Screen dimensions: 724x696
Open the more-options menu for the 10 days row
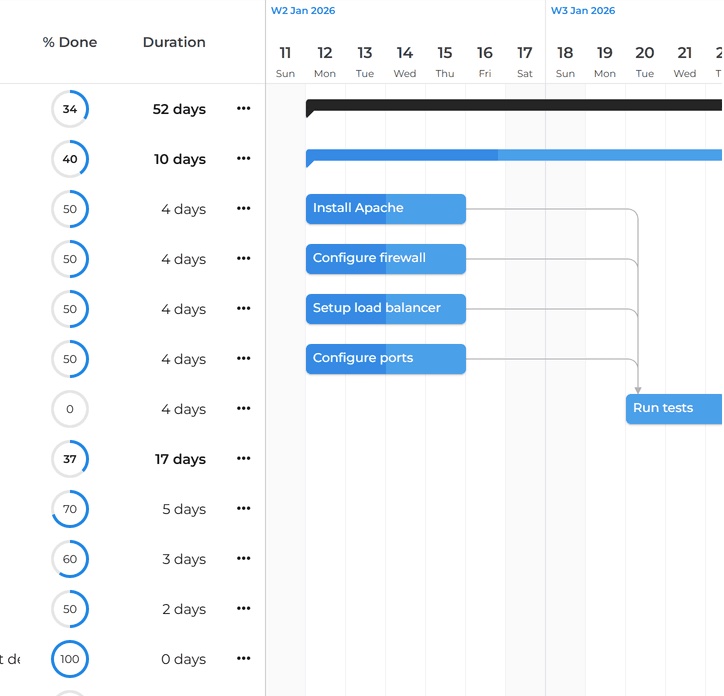coord(243,158)
